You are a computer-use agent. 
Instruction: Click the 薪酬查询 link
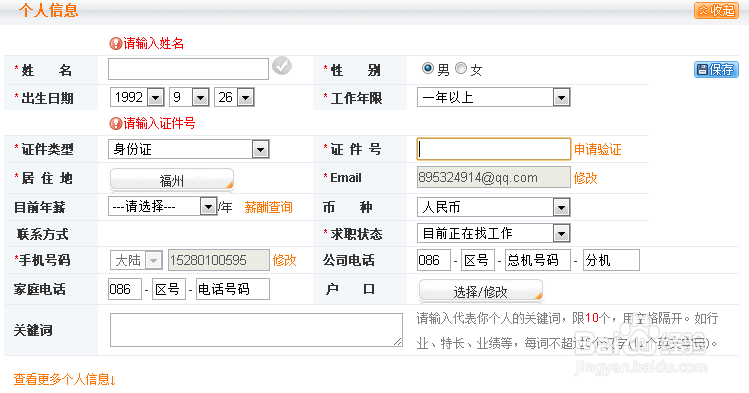click(x=268, y=207)
